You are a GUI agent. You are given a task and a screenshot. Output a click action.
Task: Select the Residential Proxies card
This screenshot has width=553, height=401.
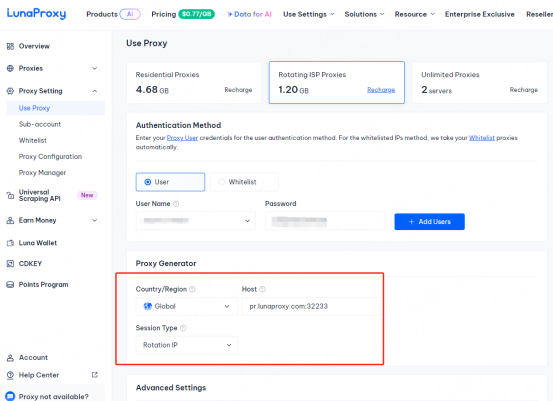click(194, 83)
